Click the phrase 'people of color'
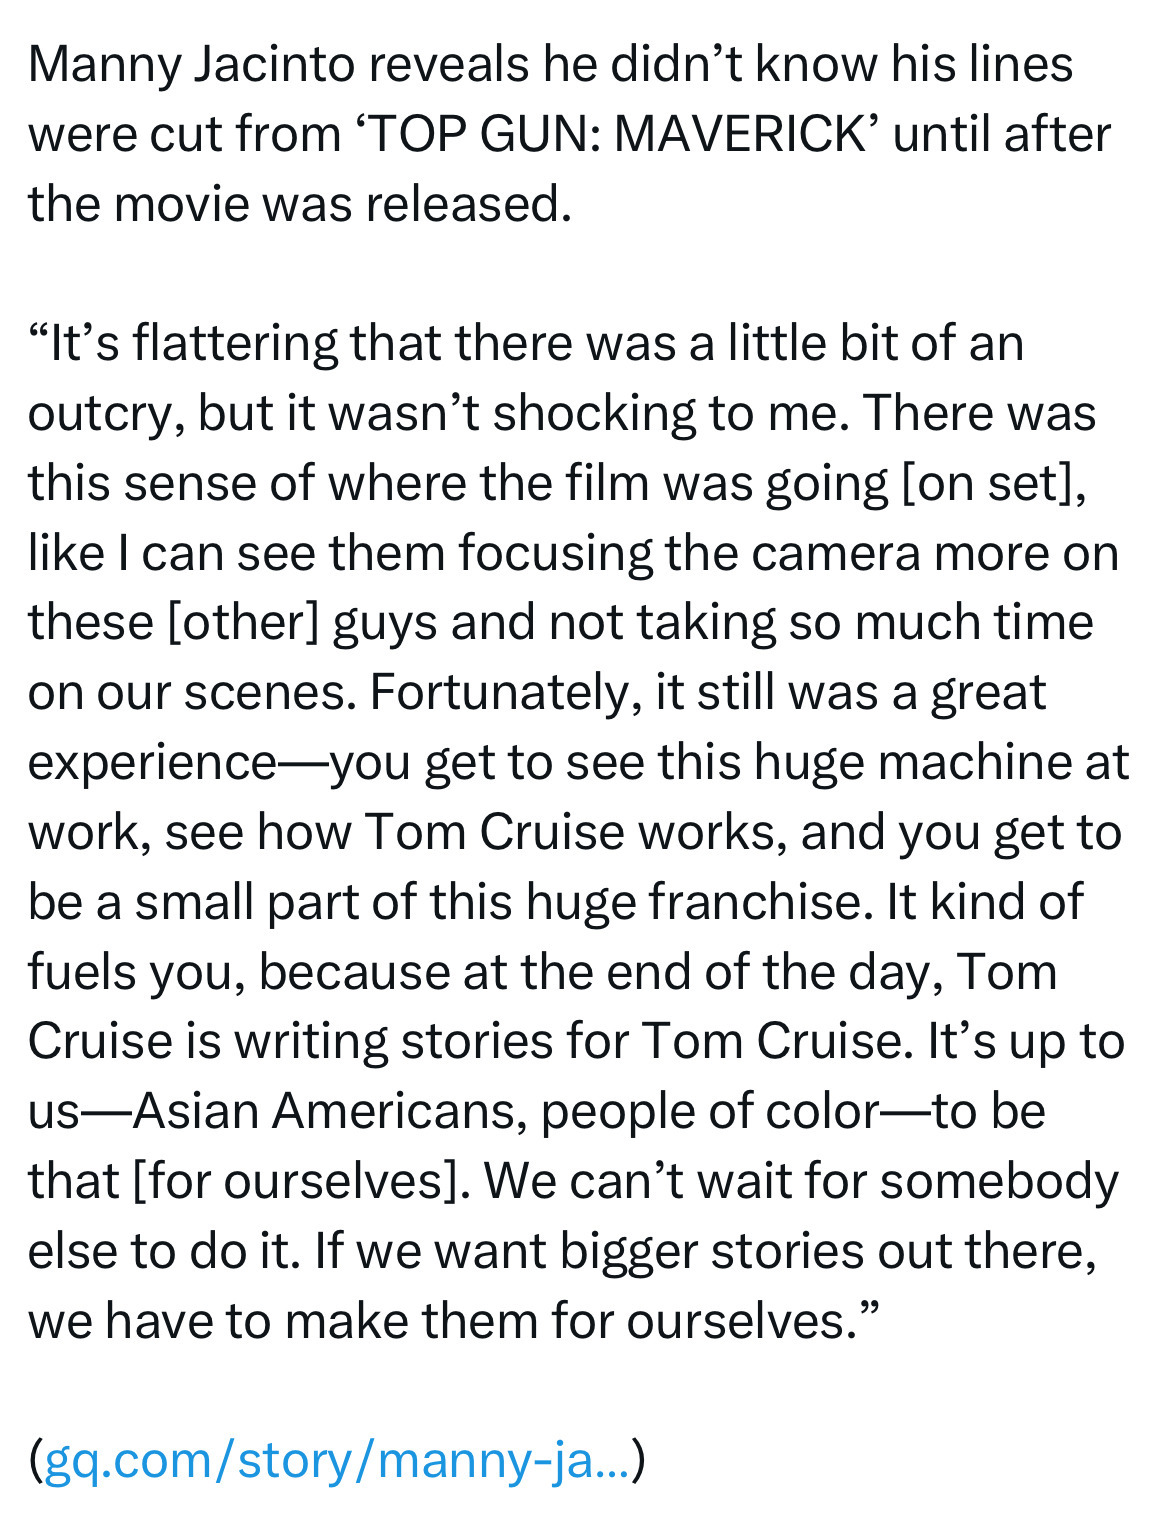Image resolution: width=1170 pixels, height=1529 pixels. click(710, 1111)
